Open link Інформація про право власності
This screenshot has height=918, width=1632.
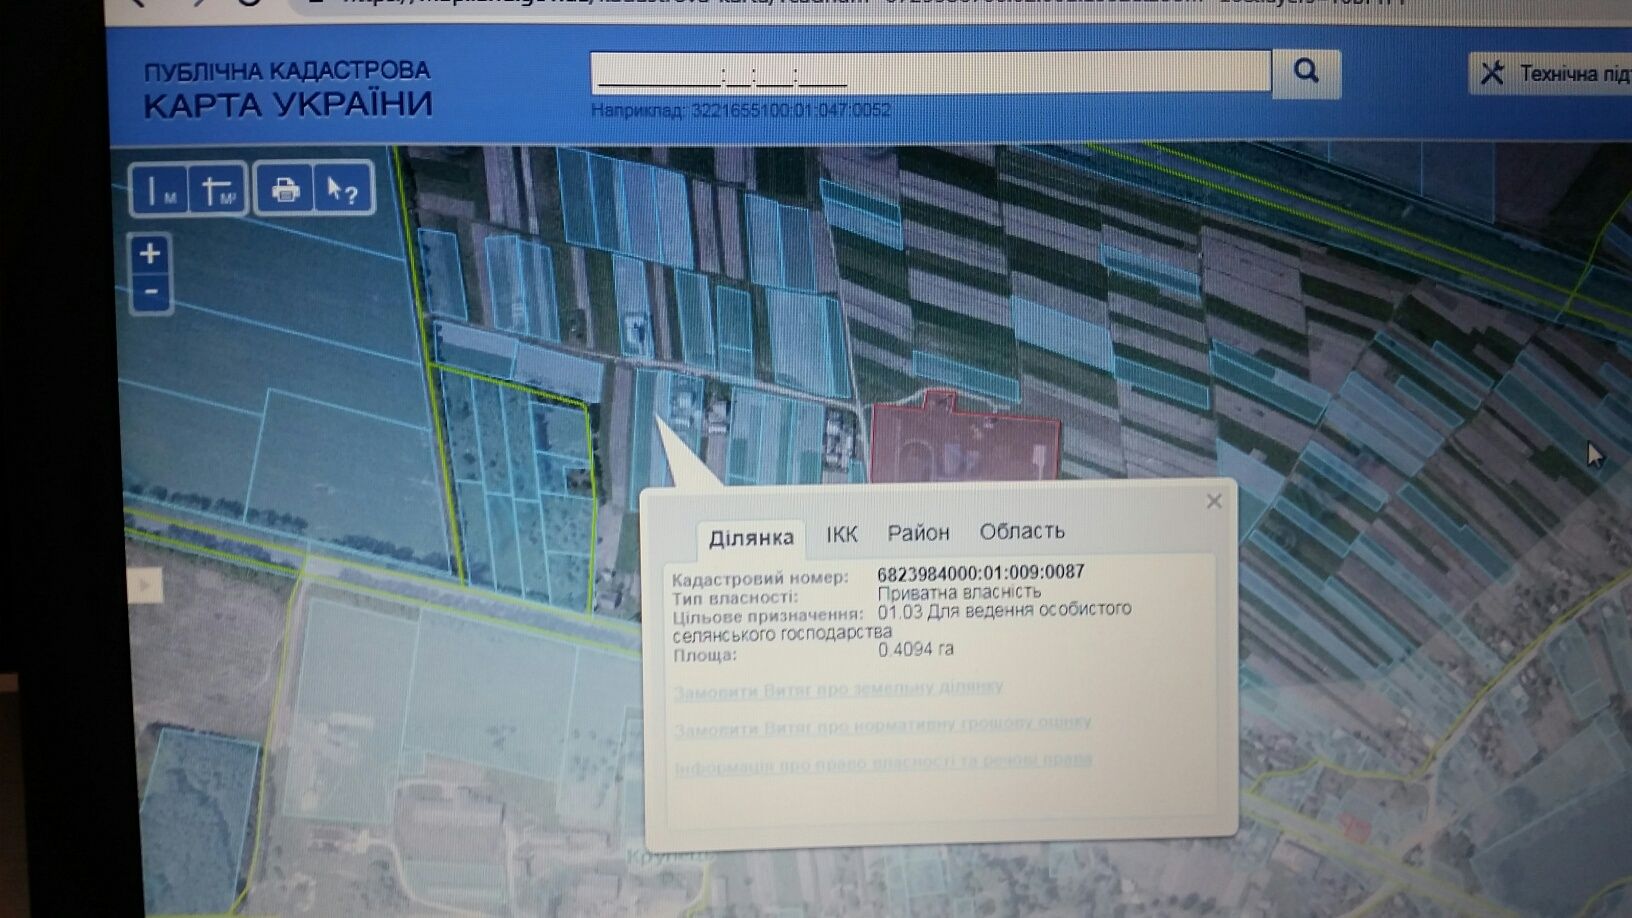[883, 763]
